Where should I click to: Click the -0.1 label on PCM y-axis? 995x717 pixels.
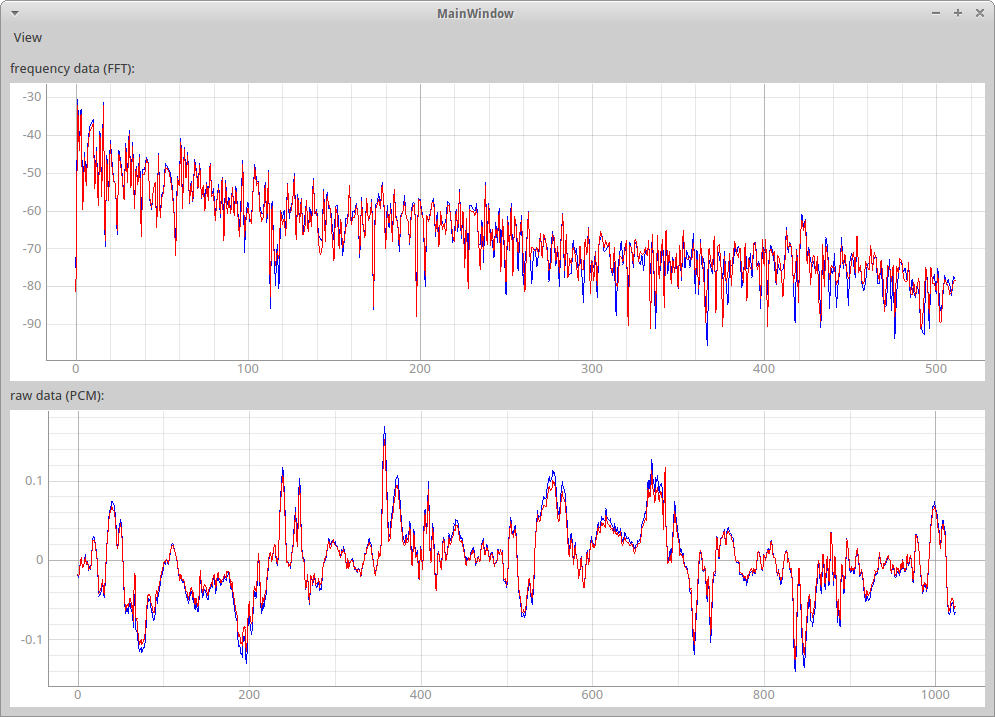click(x=30, y=639)
